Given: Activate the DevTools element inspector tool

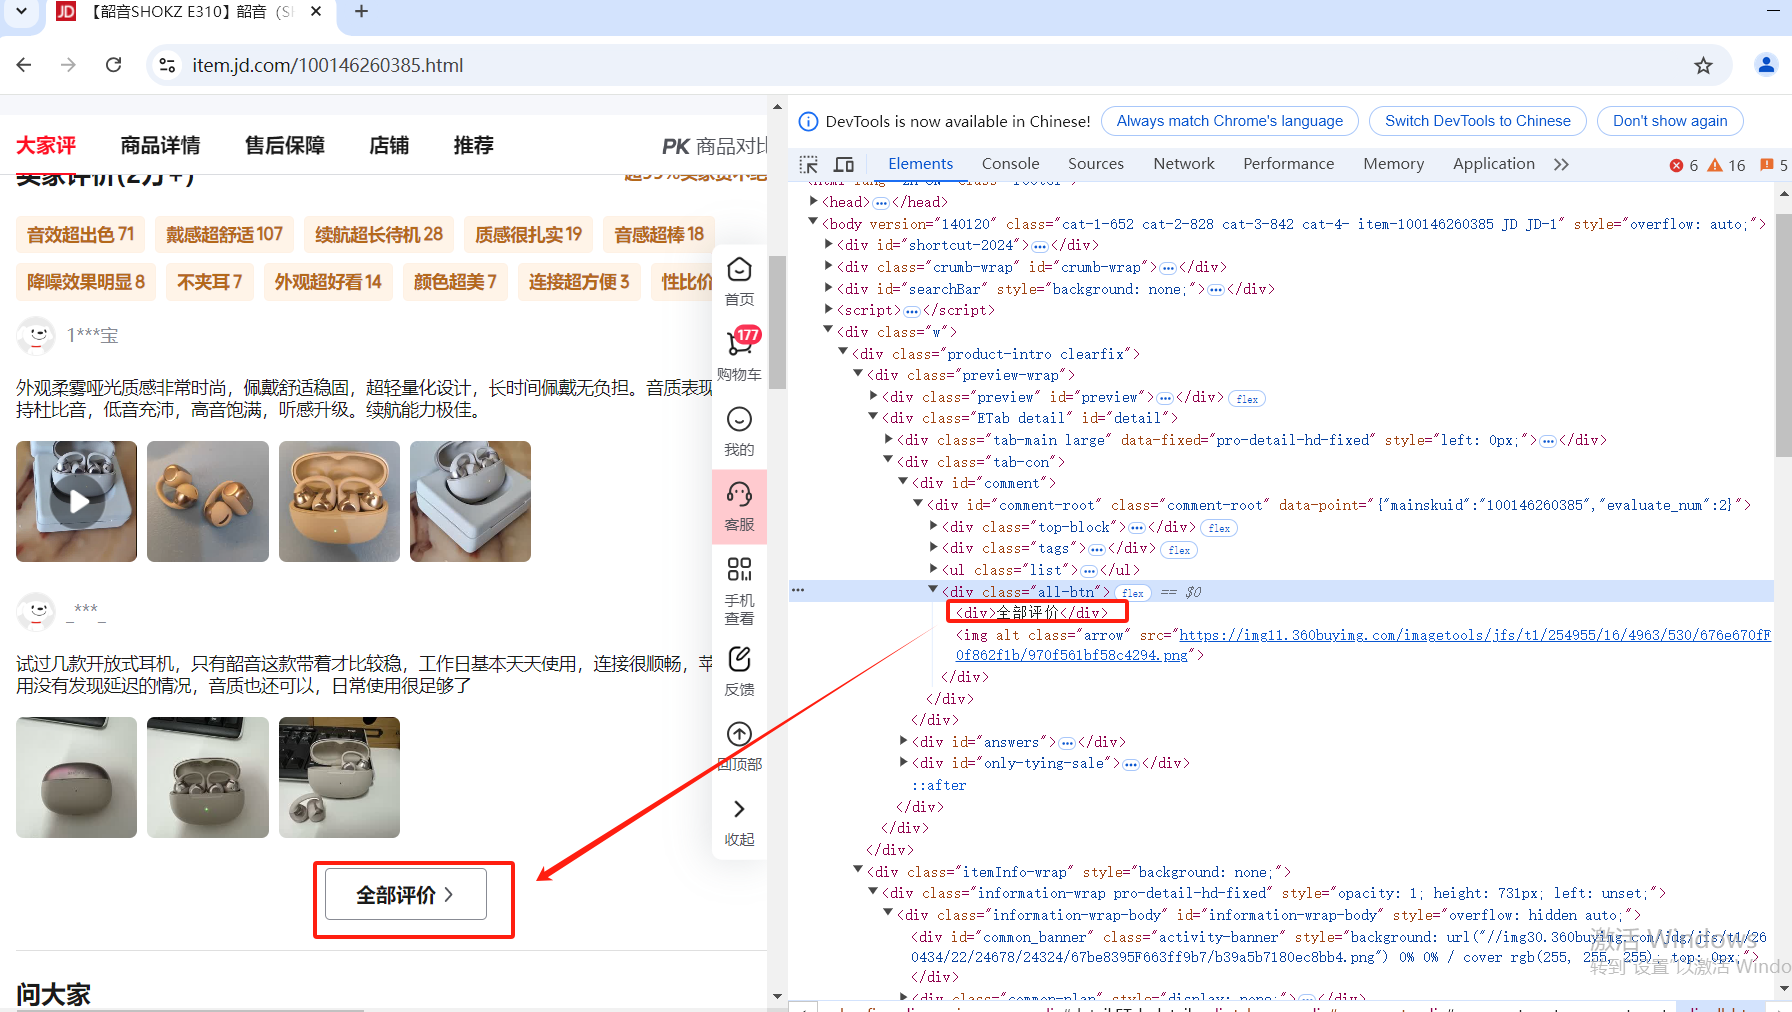Looking at the screenshot, I should (809, 164).
